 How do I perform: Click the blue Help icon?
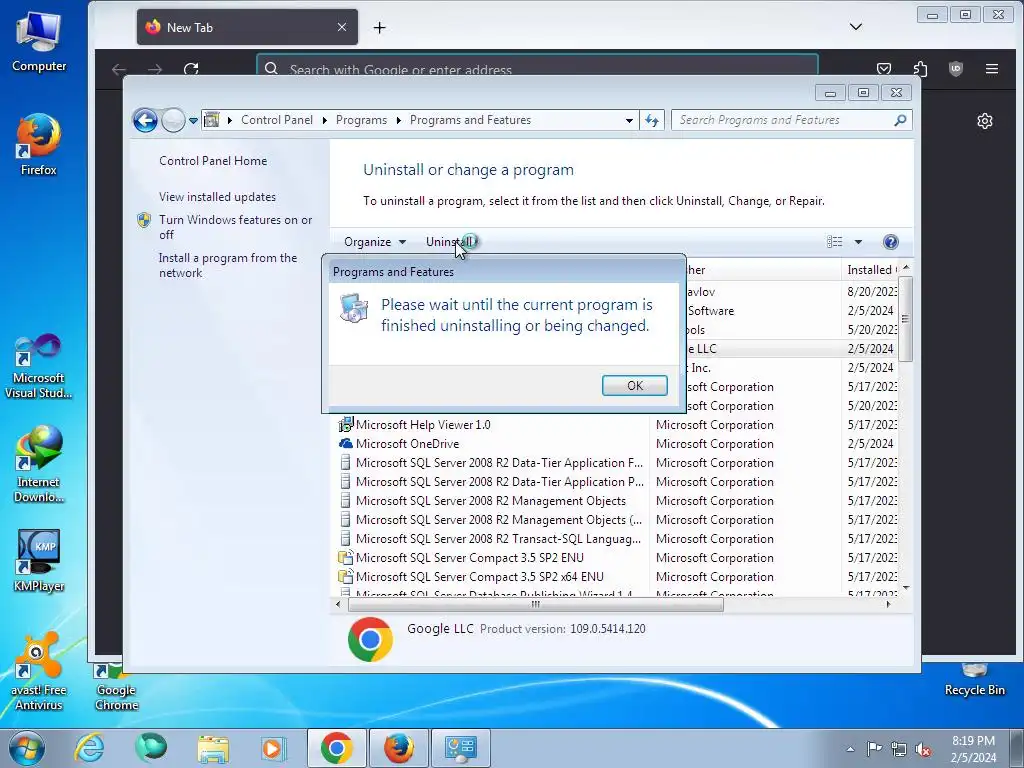tap(890, 242)
